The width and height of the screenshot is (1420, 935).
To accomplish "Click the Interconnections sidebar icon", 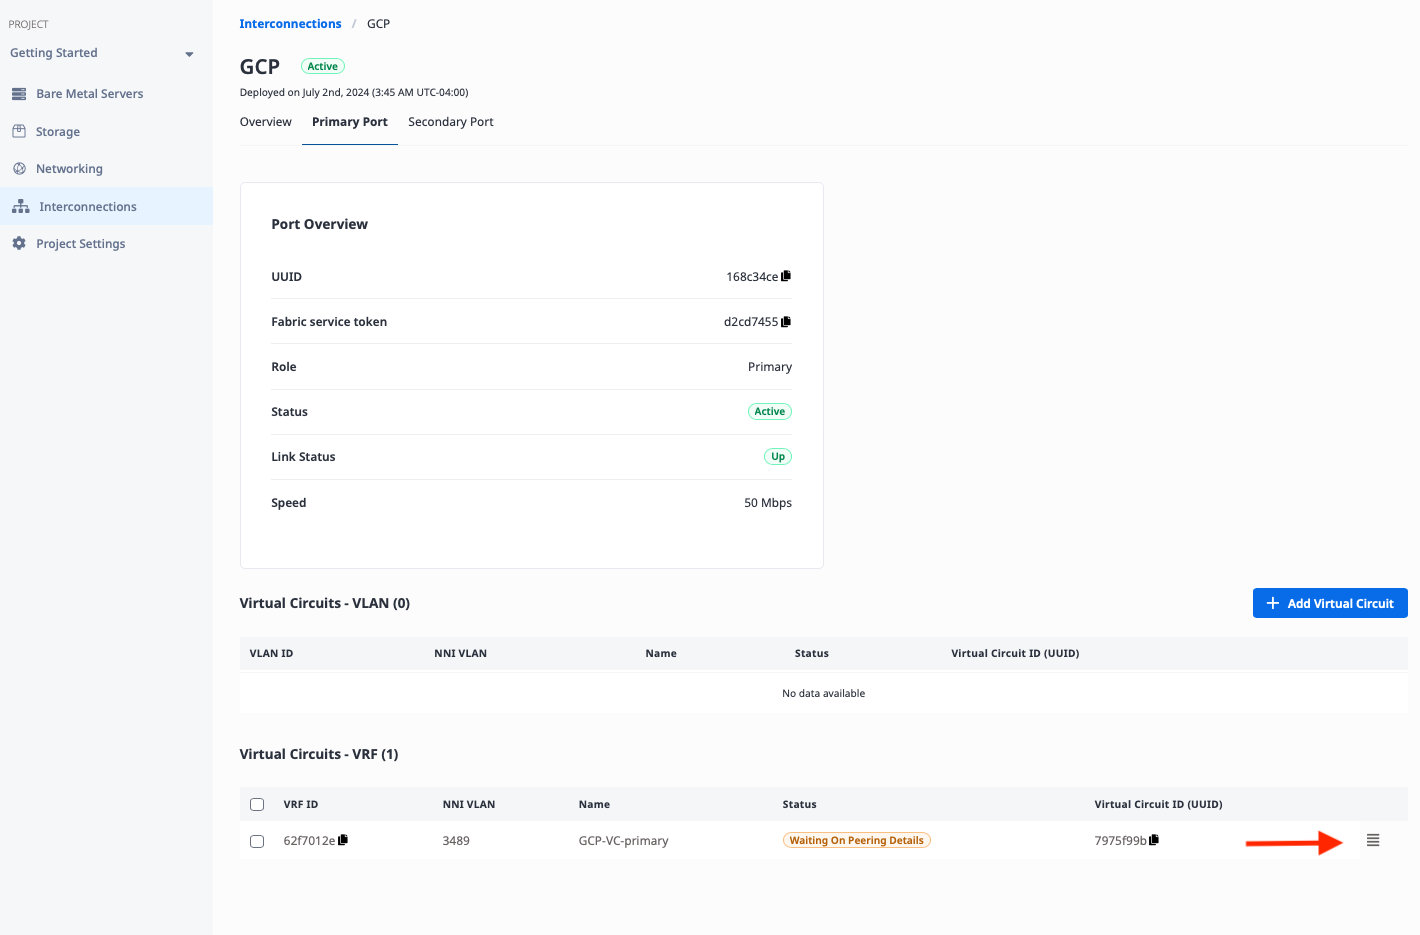I will coord(21,206).
